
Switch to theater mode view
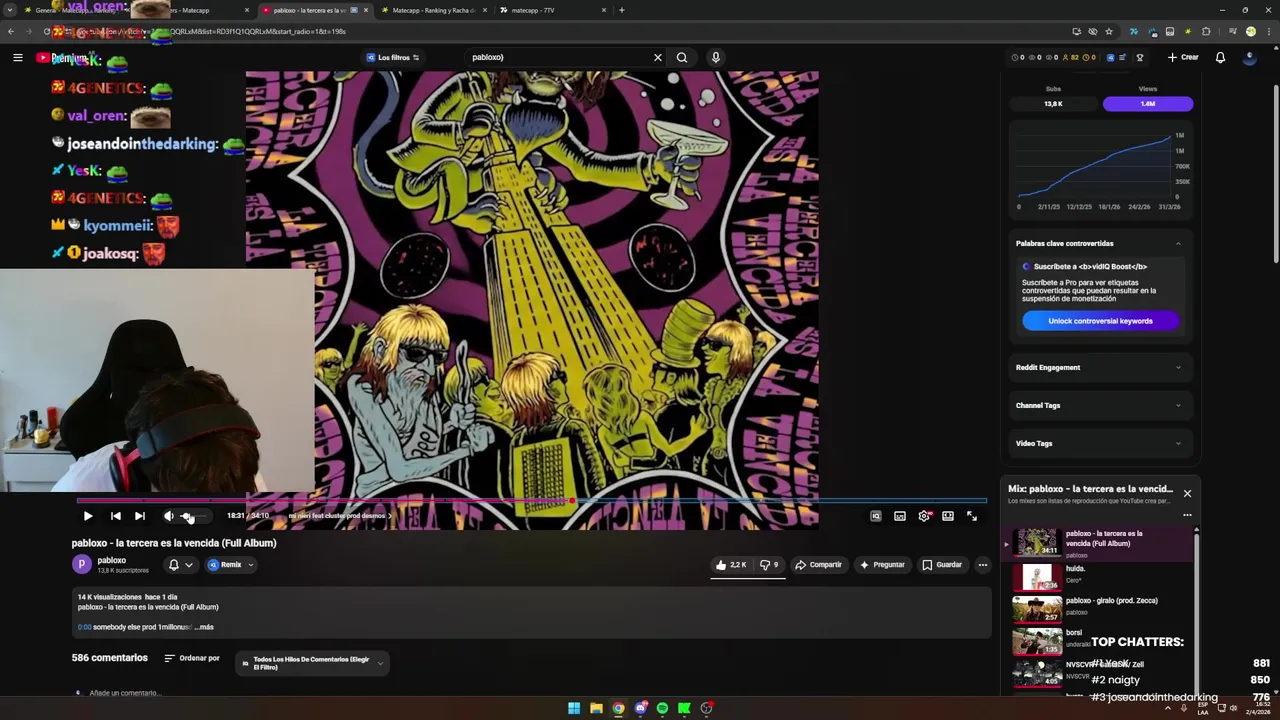coord(948,516)
